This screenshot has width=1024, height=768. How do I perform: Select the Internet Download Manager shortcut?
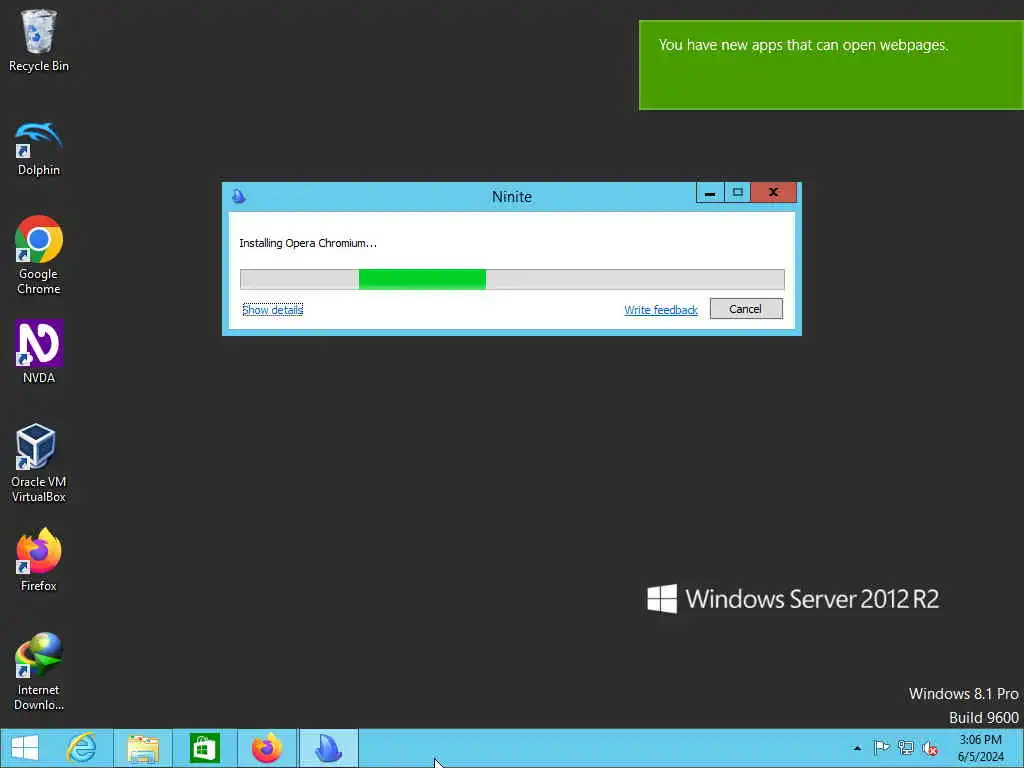39,671
